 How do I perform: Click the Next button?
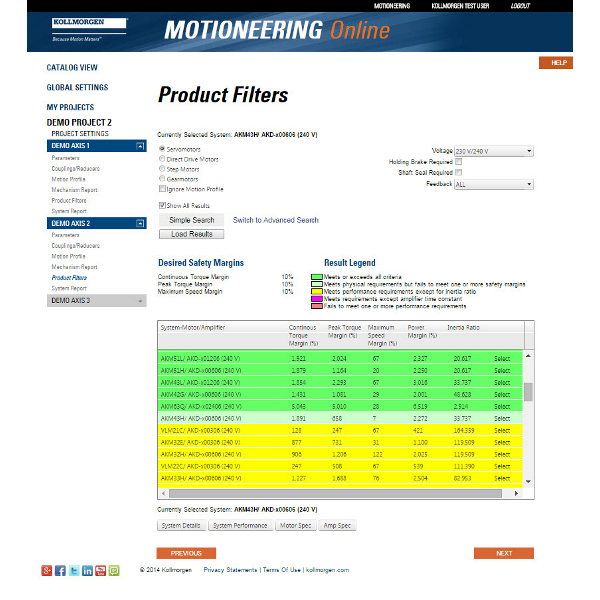(504, 553)
